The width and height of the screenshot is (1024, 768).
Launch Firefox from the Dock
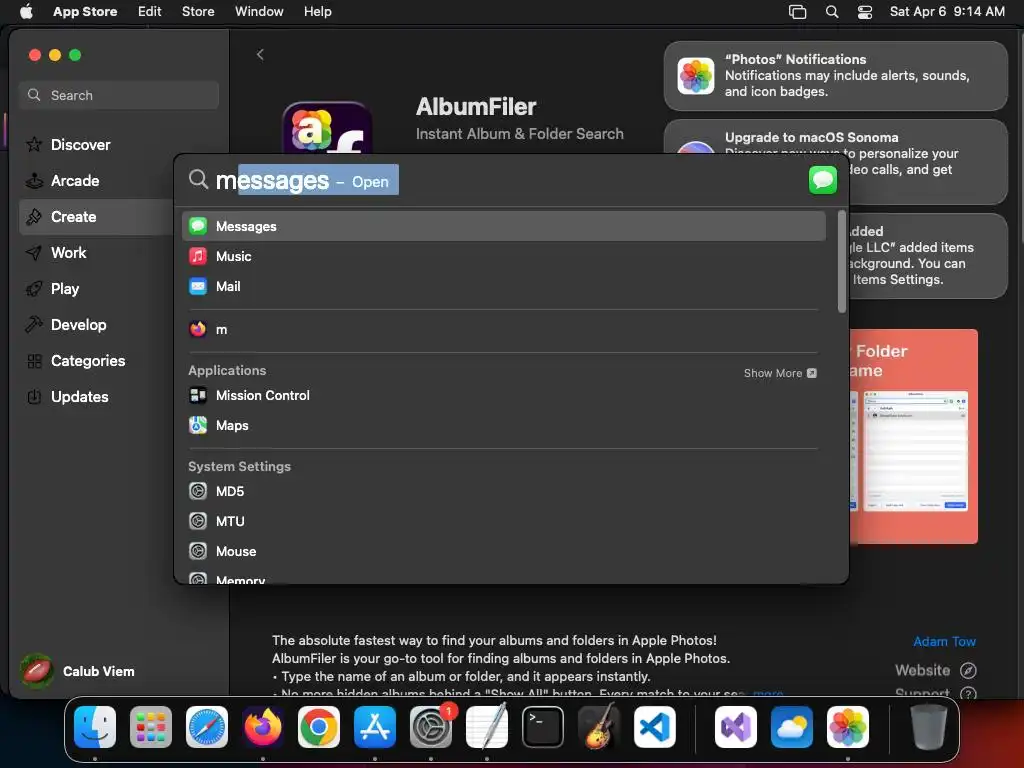pyautogui.click(x=263, y=727)
